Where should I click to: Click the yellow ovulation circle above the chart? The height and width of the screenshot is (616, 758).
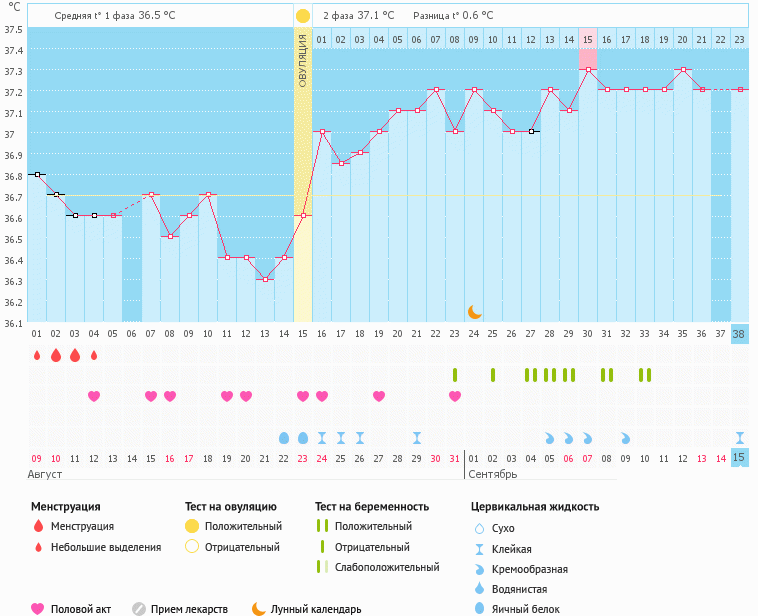click(303, 16)
